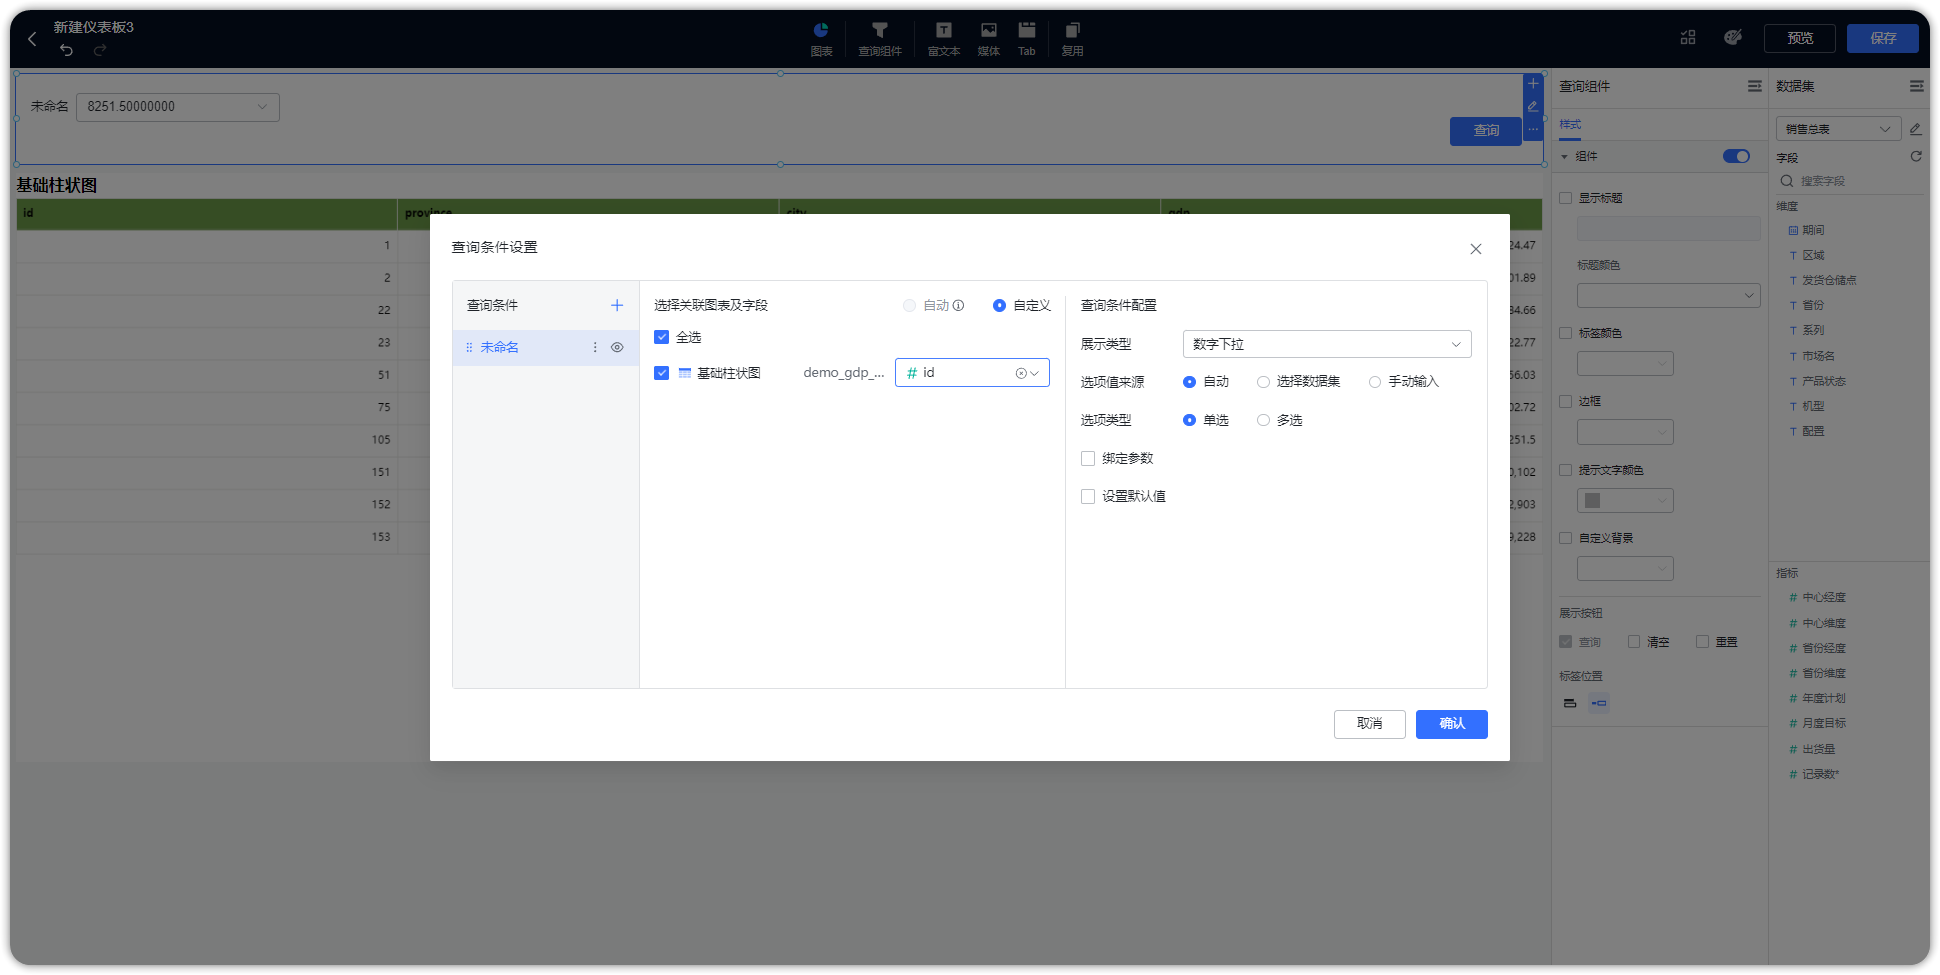Collapse the 查询组件 panel with menu icon
The image size is (1940, 975).
pos(1755,86)
